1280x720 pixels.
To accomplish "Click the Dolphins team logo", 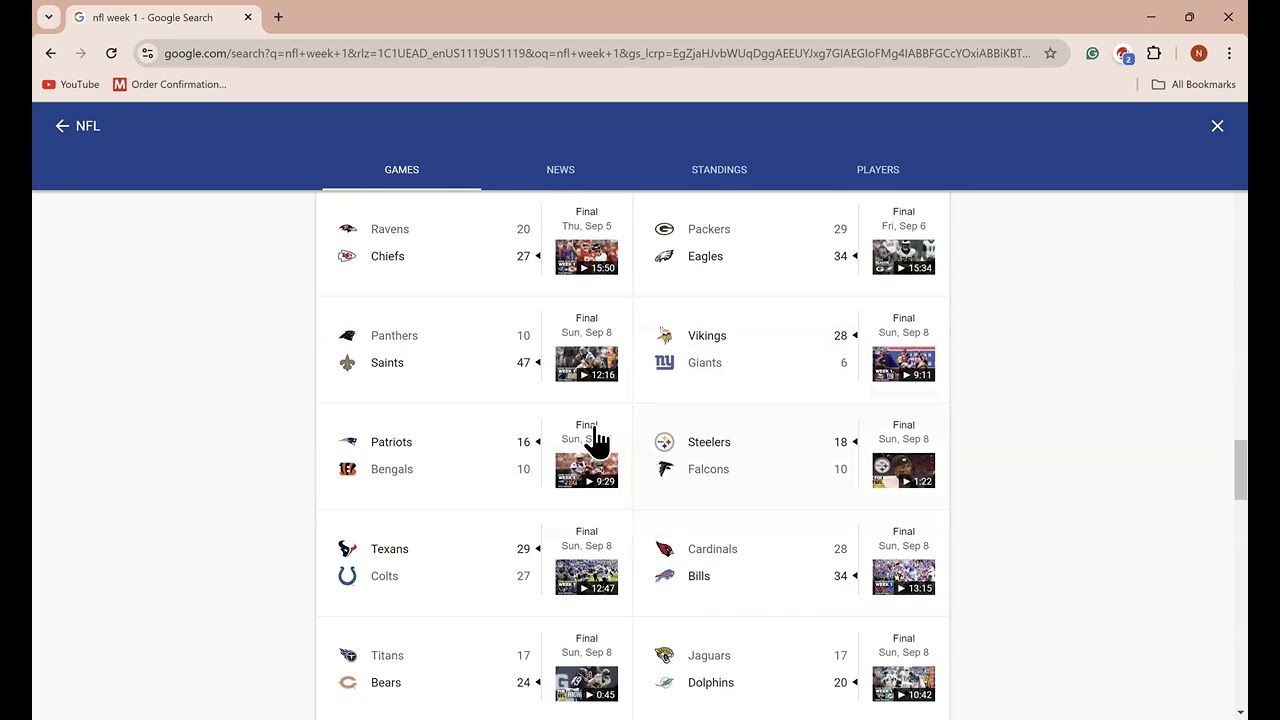I will 664,683.
